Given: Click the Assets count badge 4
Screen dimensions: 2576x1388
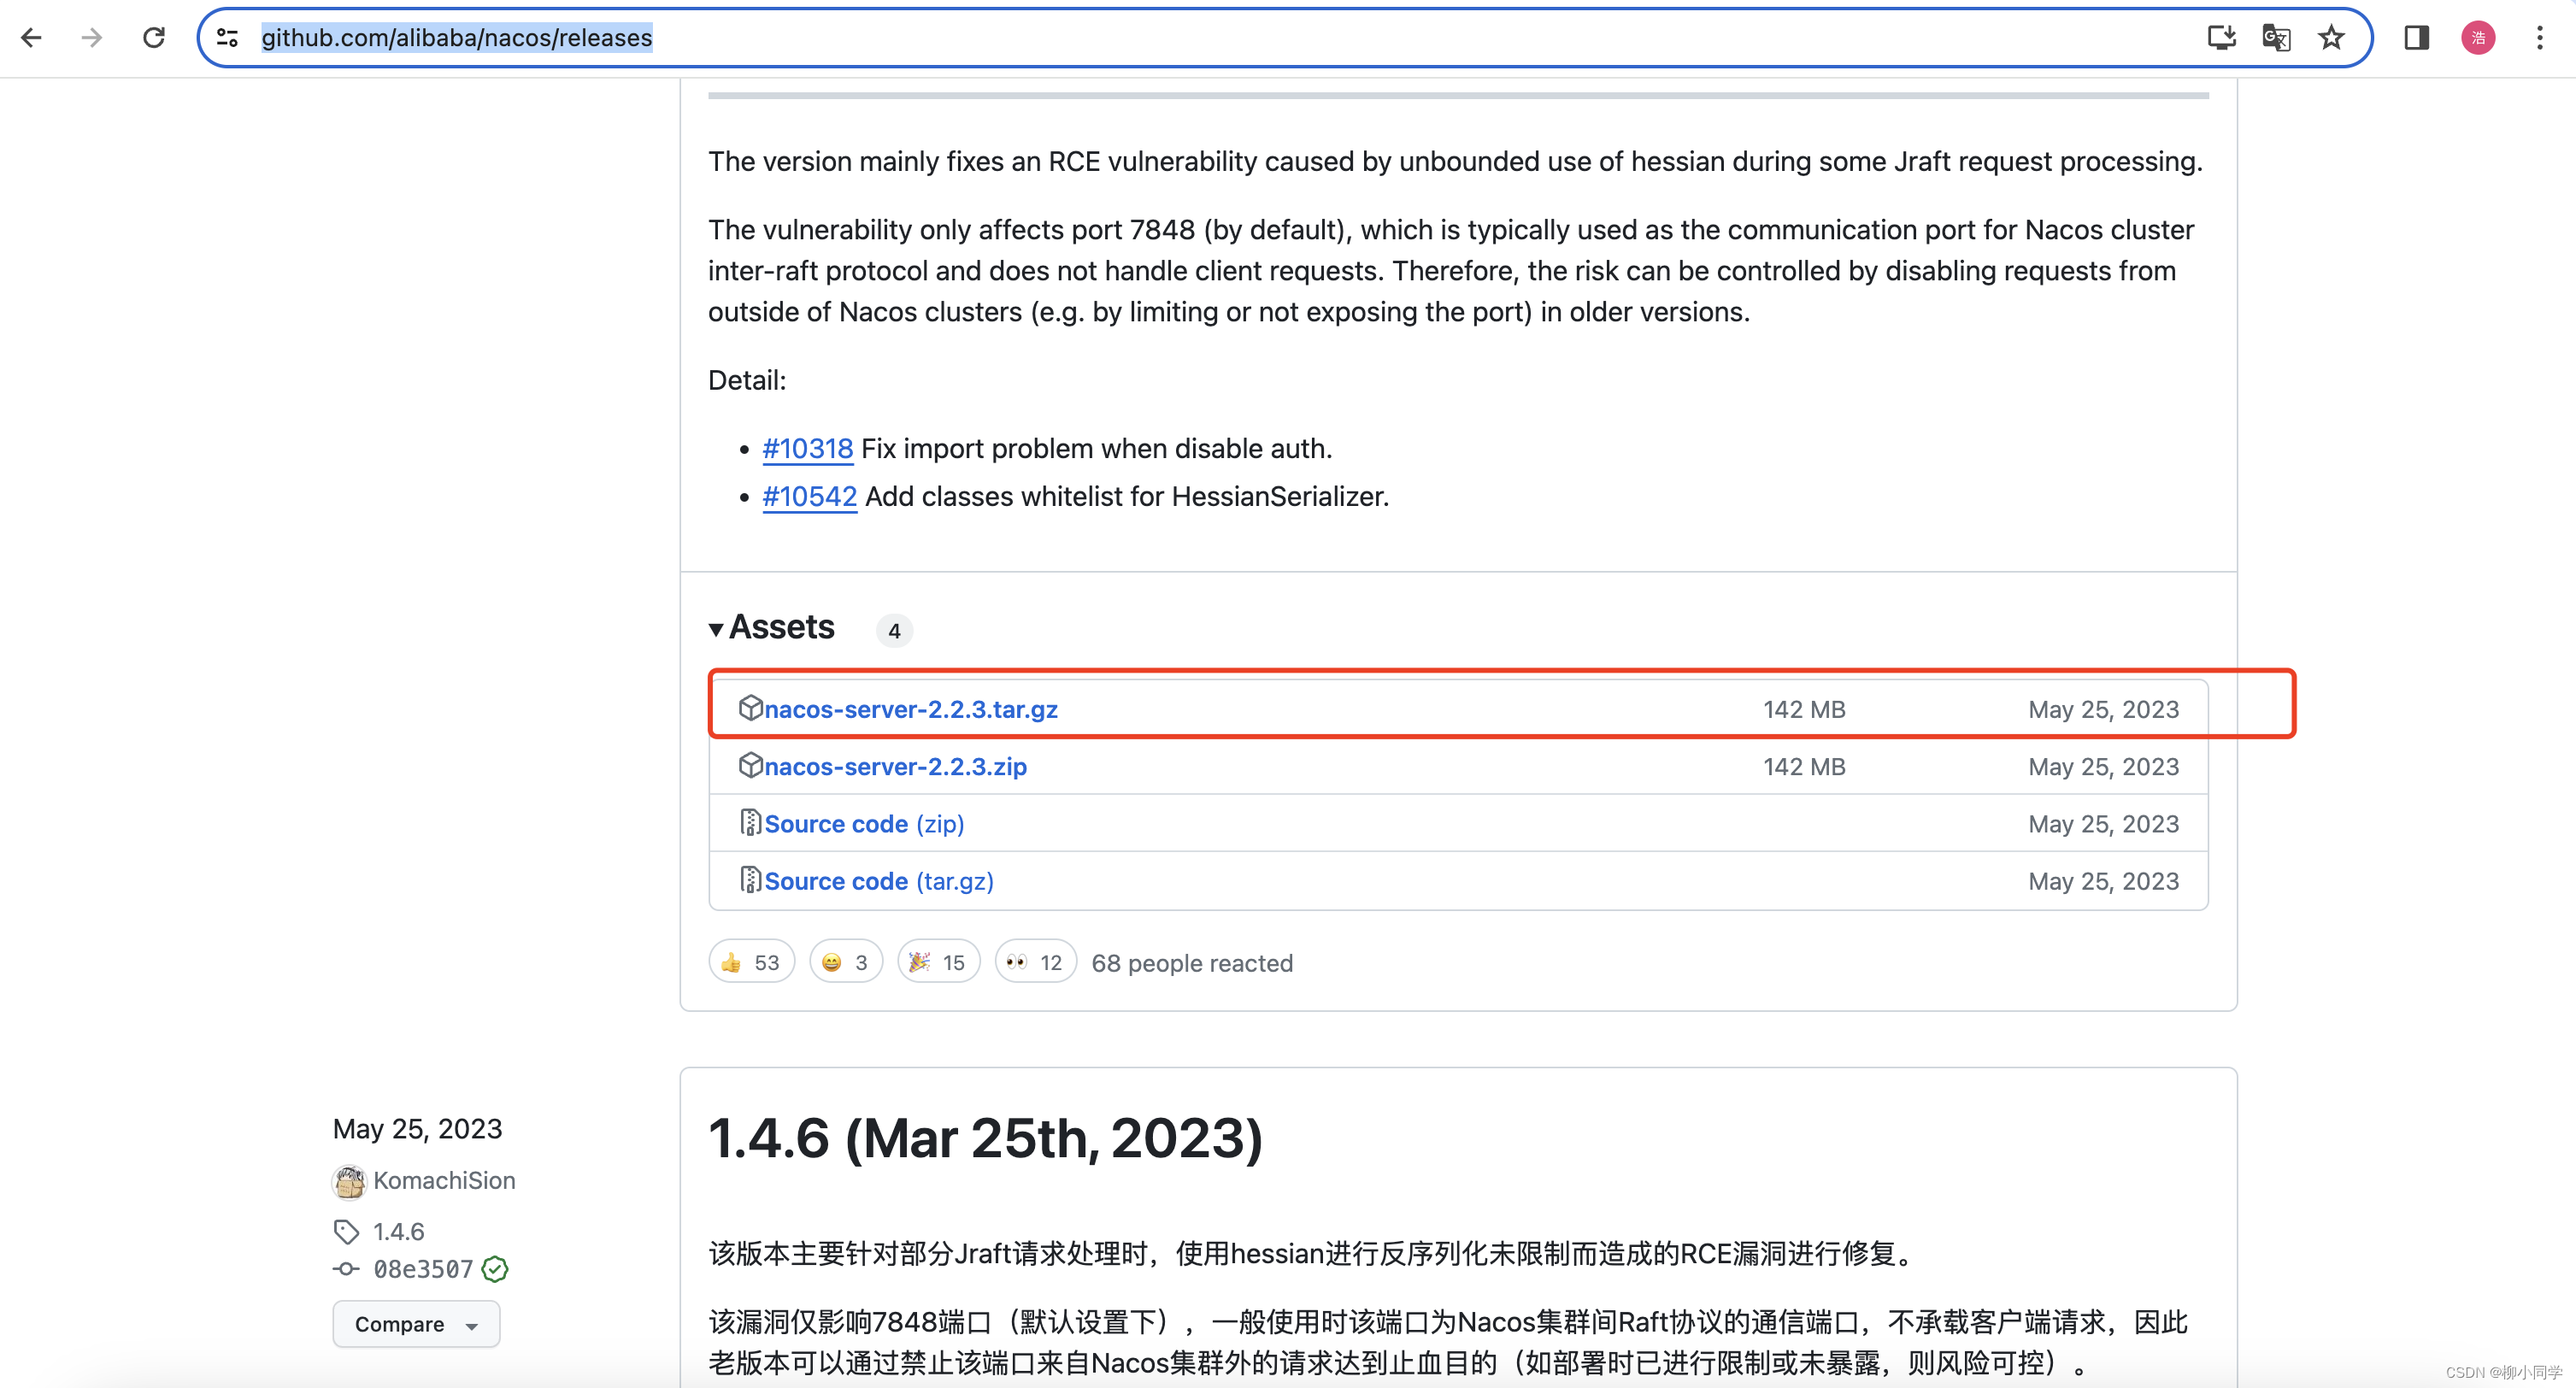Looking at the screenshot, I should 894,631.
